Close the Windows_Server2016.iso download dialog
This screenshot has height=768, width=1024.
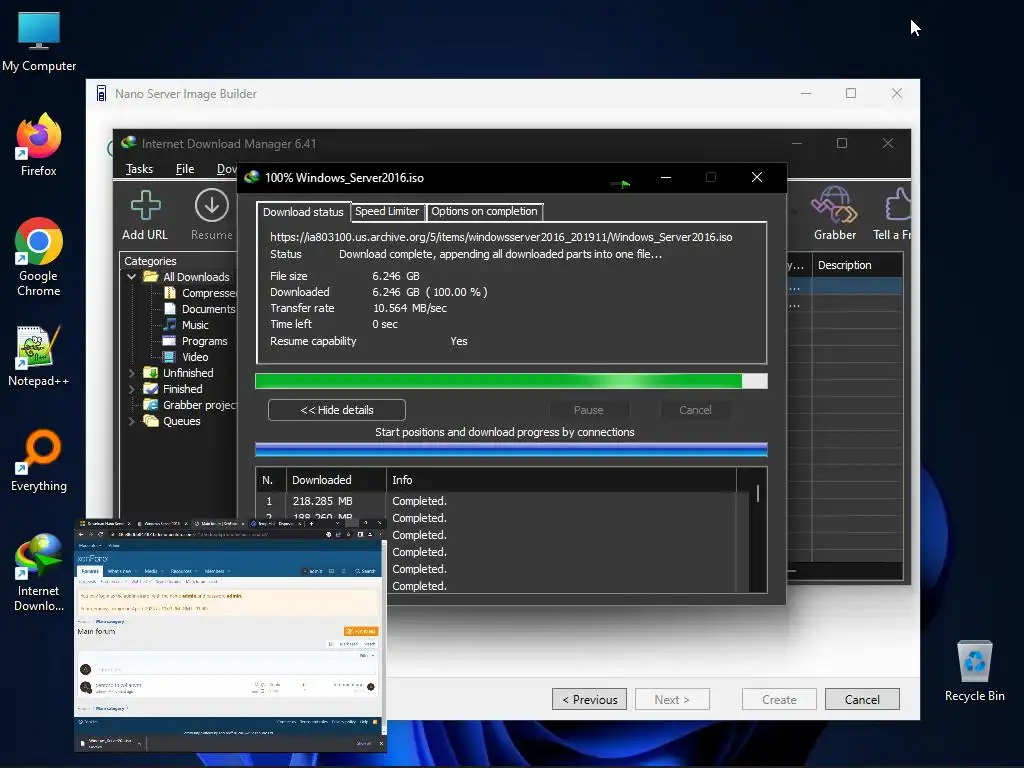757,178
